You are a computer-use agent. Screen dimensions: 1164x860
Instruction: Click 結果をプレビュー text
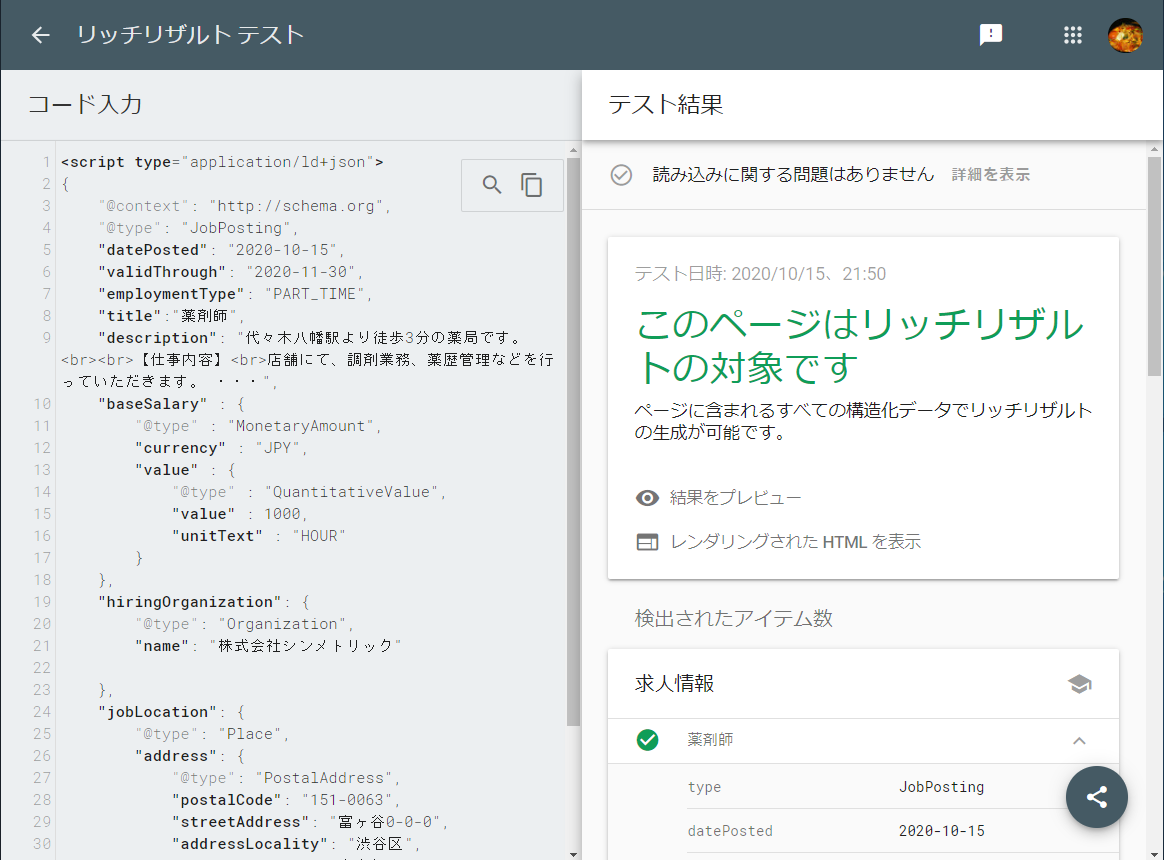736,498
